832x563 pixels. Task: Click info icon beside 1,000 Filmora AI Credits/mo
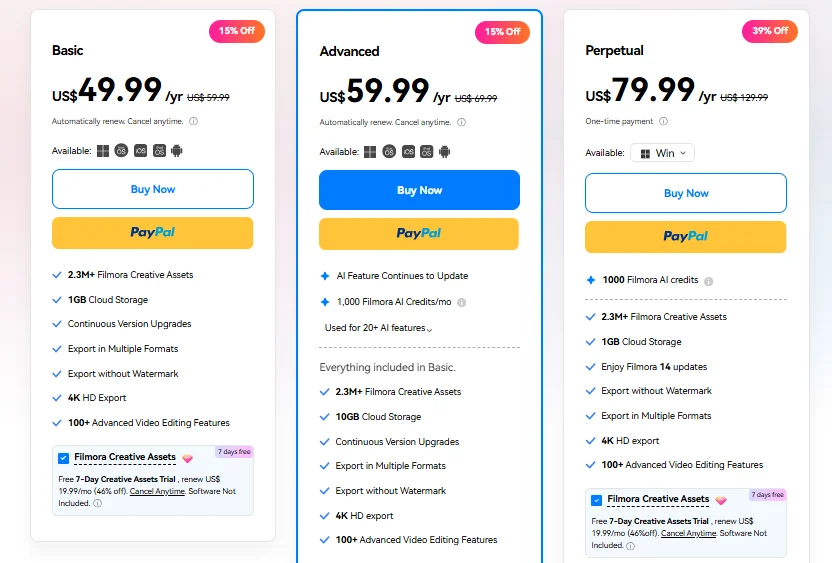[462, 302]
